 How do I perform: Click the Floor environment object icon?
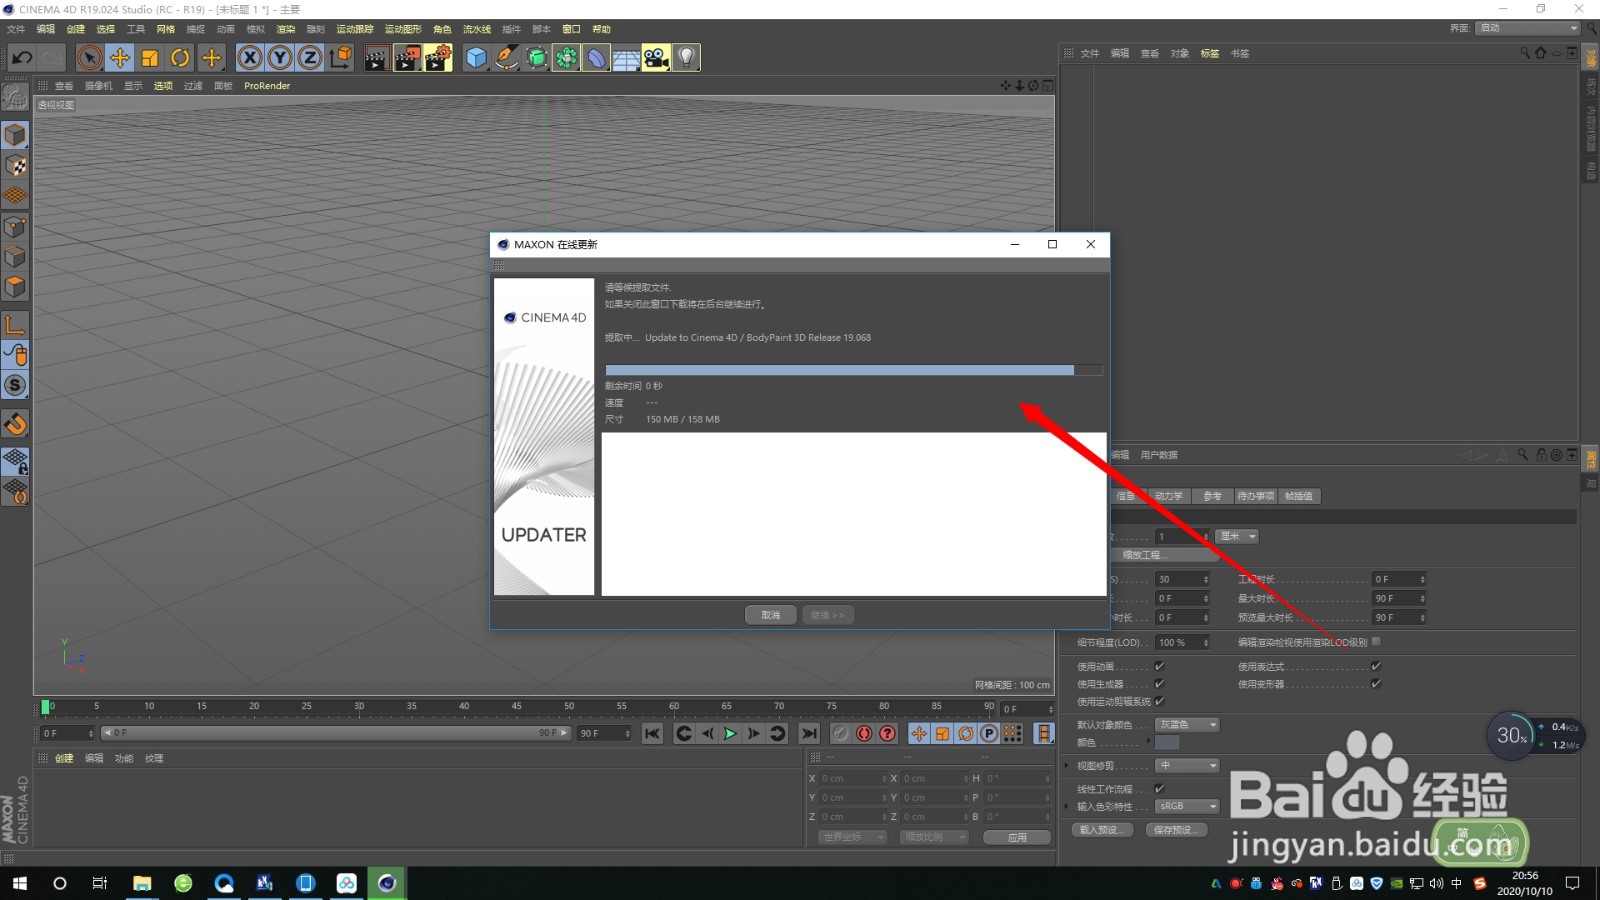click(626, 58)
